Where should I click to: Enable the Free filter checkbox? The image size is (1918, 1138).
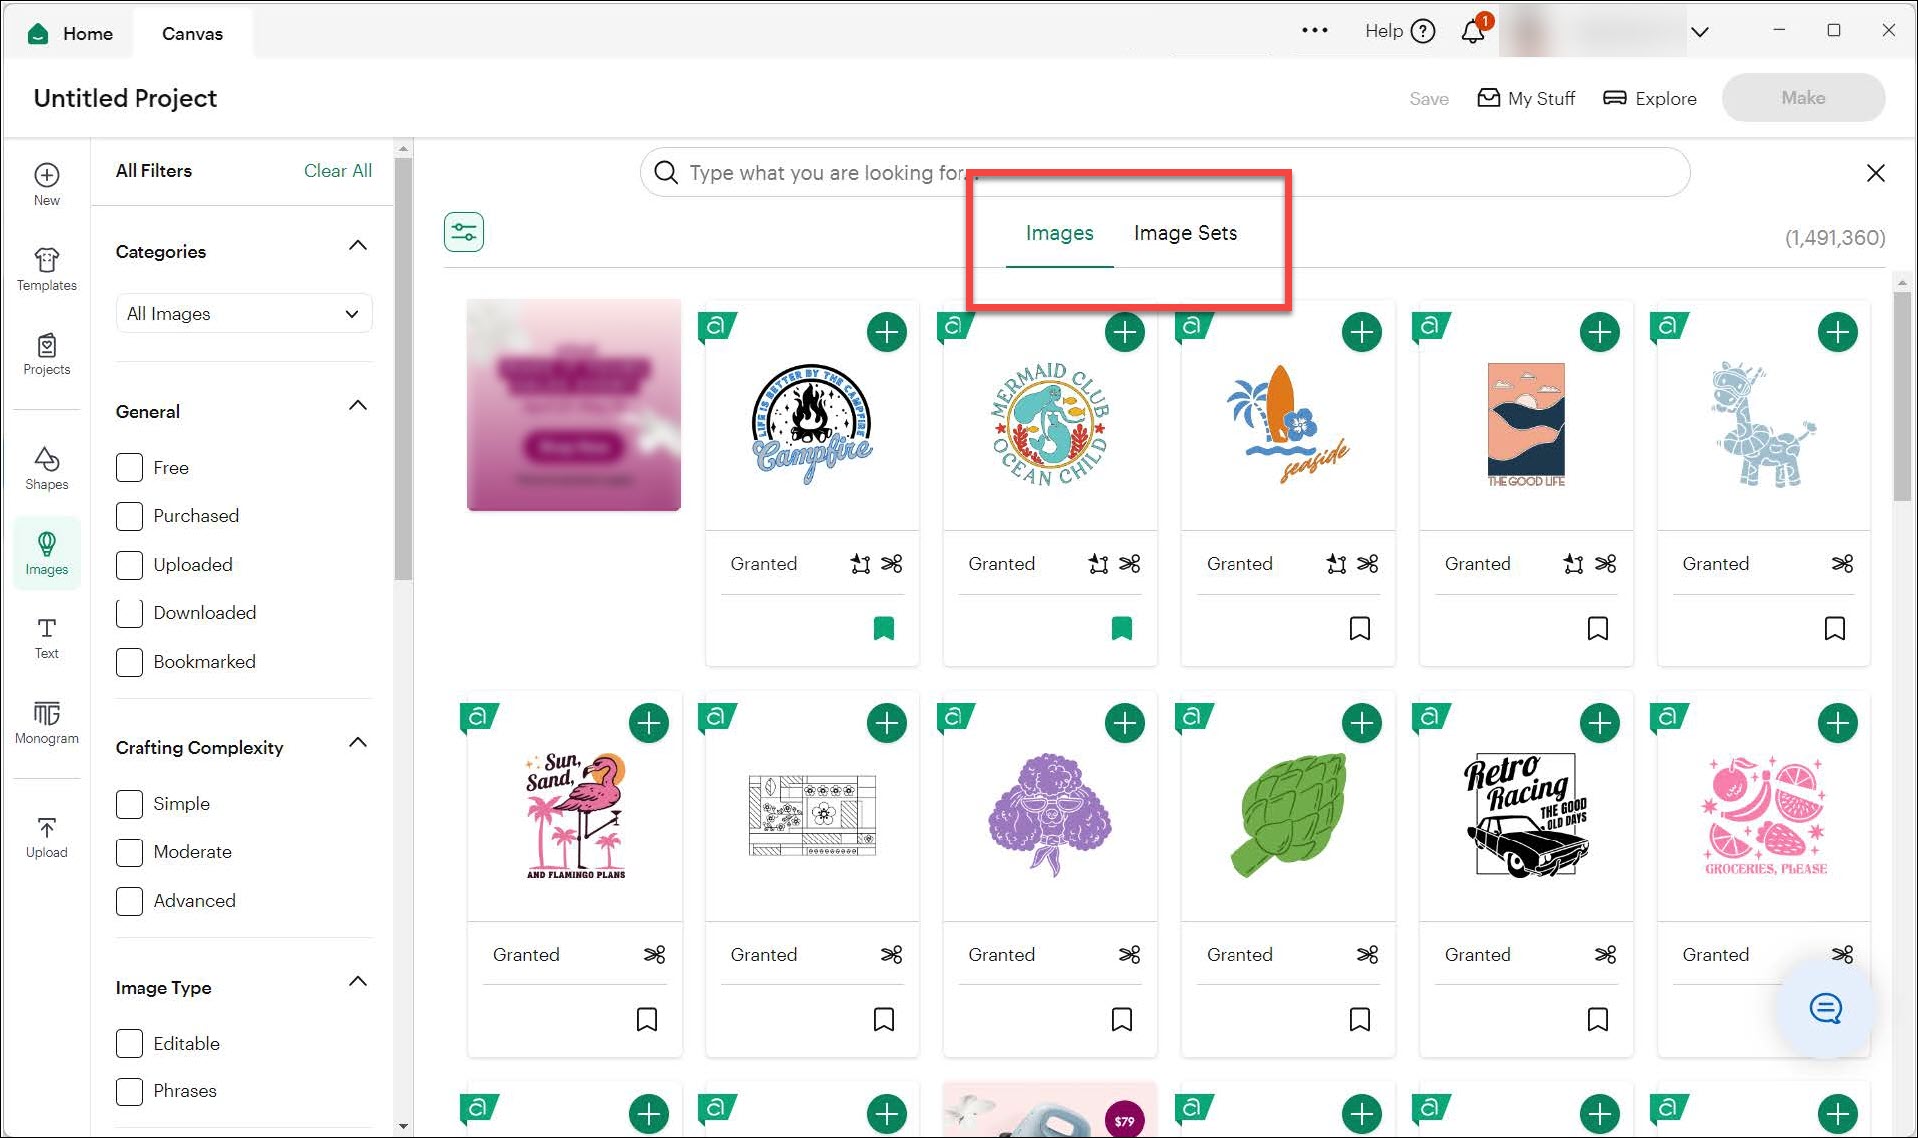tap(129, 467)
